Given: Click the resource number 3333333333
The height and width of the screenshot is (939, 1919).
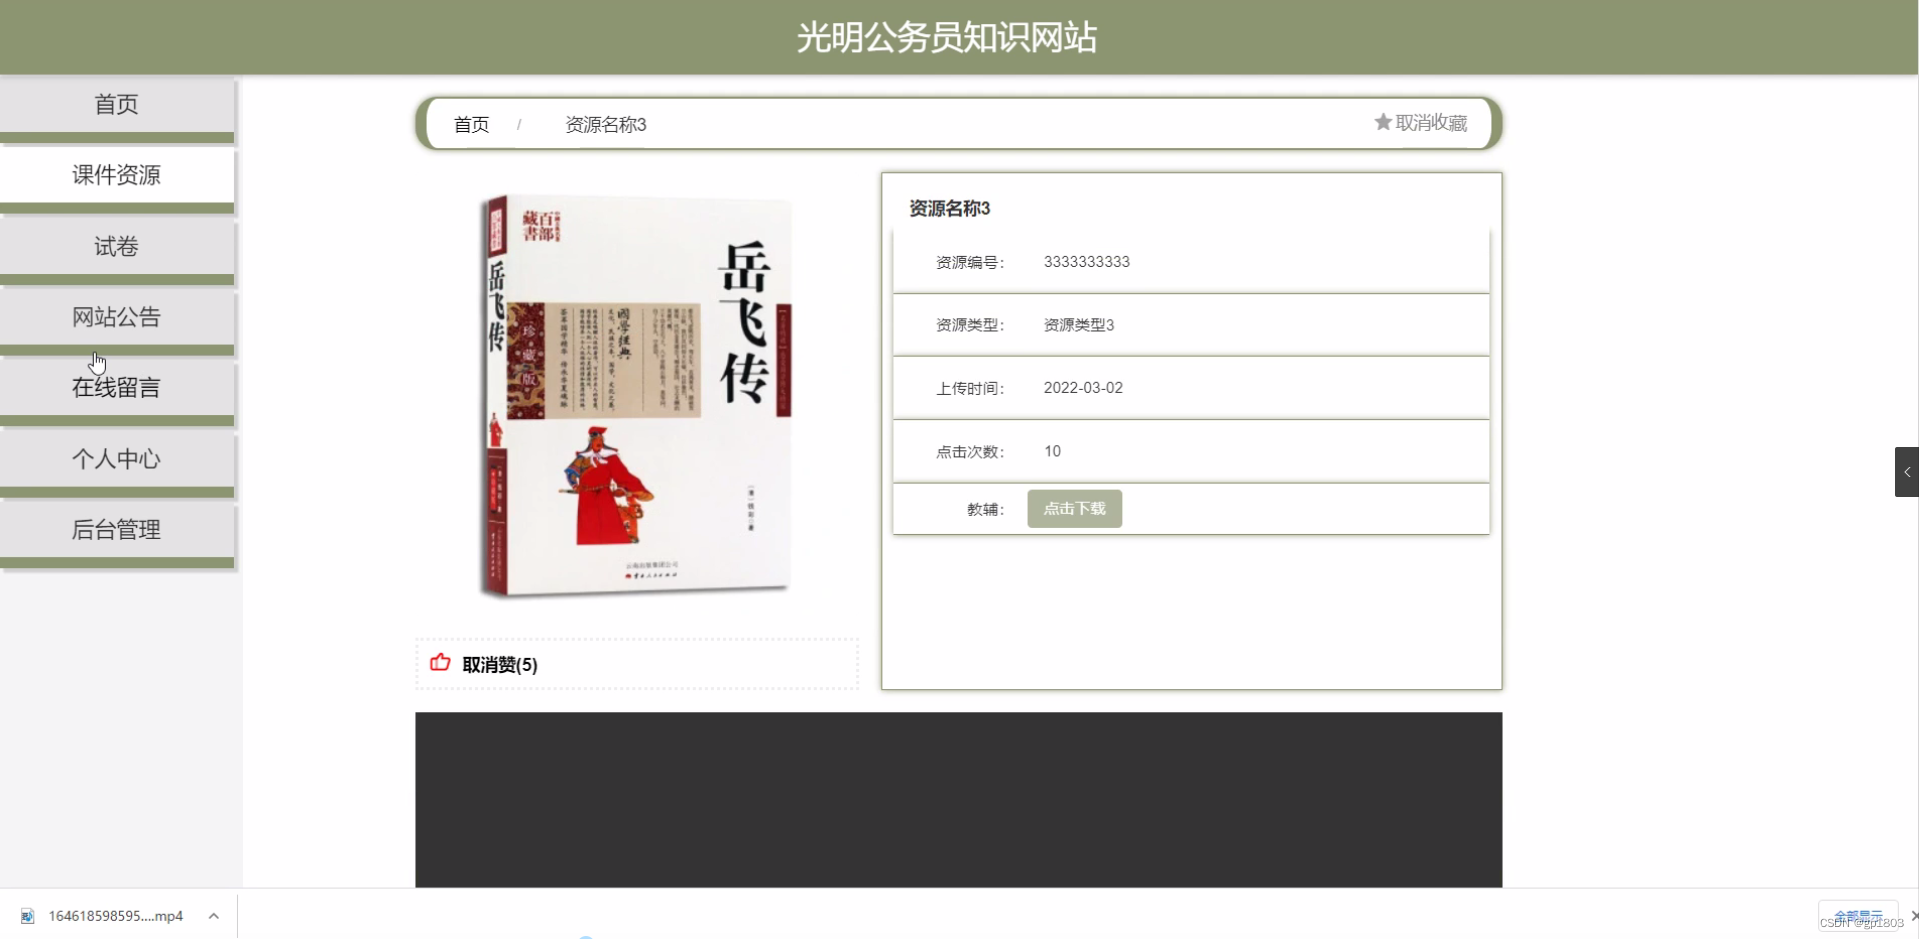Looking at the screenshot, I should click(x=1086, y=262).
